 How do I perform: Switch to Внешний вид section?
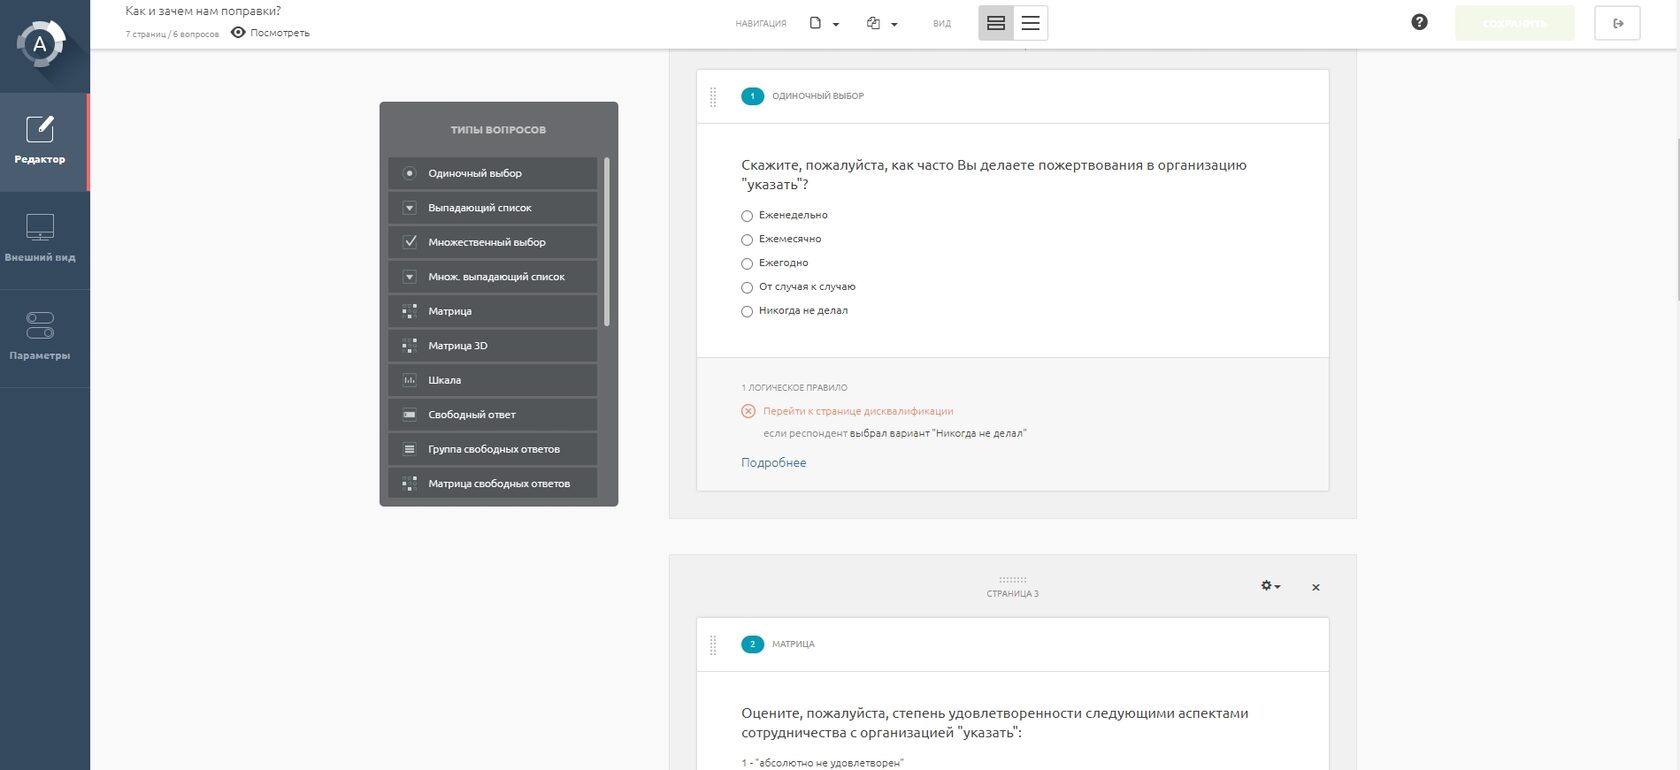[x=44, y=240]
